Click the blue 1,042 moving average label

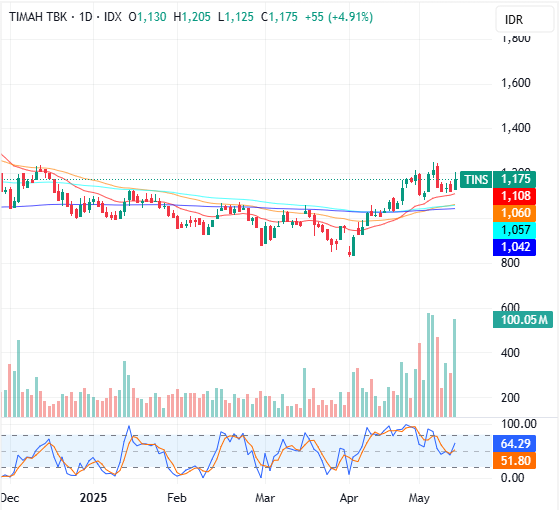[514, 247]
